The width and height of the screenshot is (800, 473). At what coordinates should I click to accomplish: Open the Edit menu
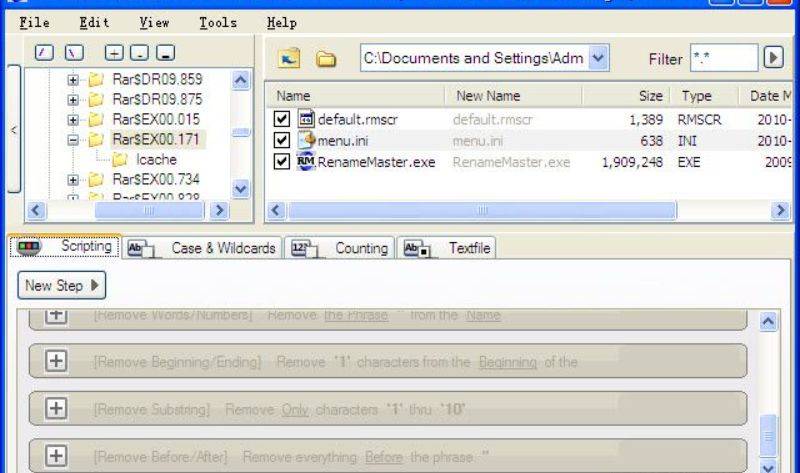94,23
